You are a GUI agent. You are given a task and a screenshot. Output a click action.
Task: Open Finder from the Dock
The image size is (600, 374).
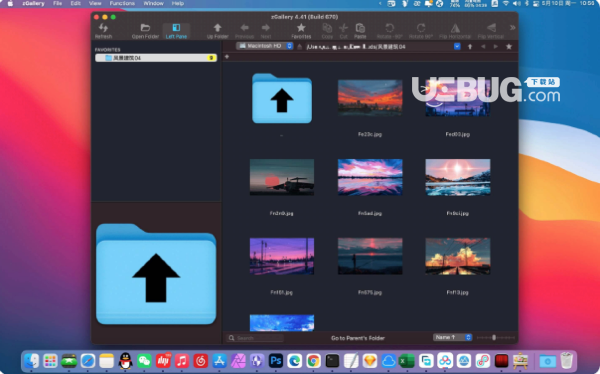[31, 361]
